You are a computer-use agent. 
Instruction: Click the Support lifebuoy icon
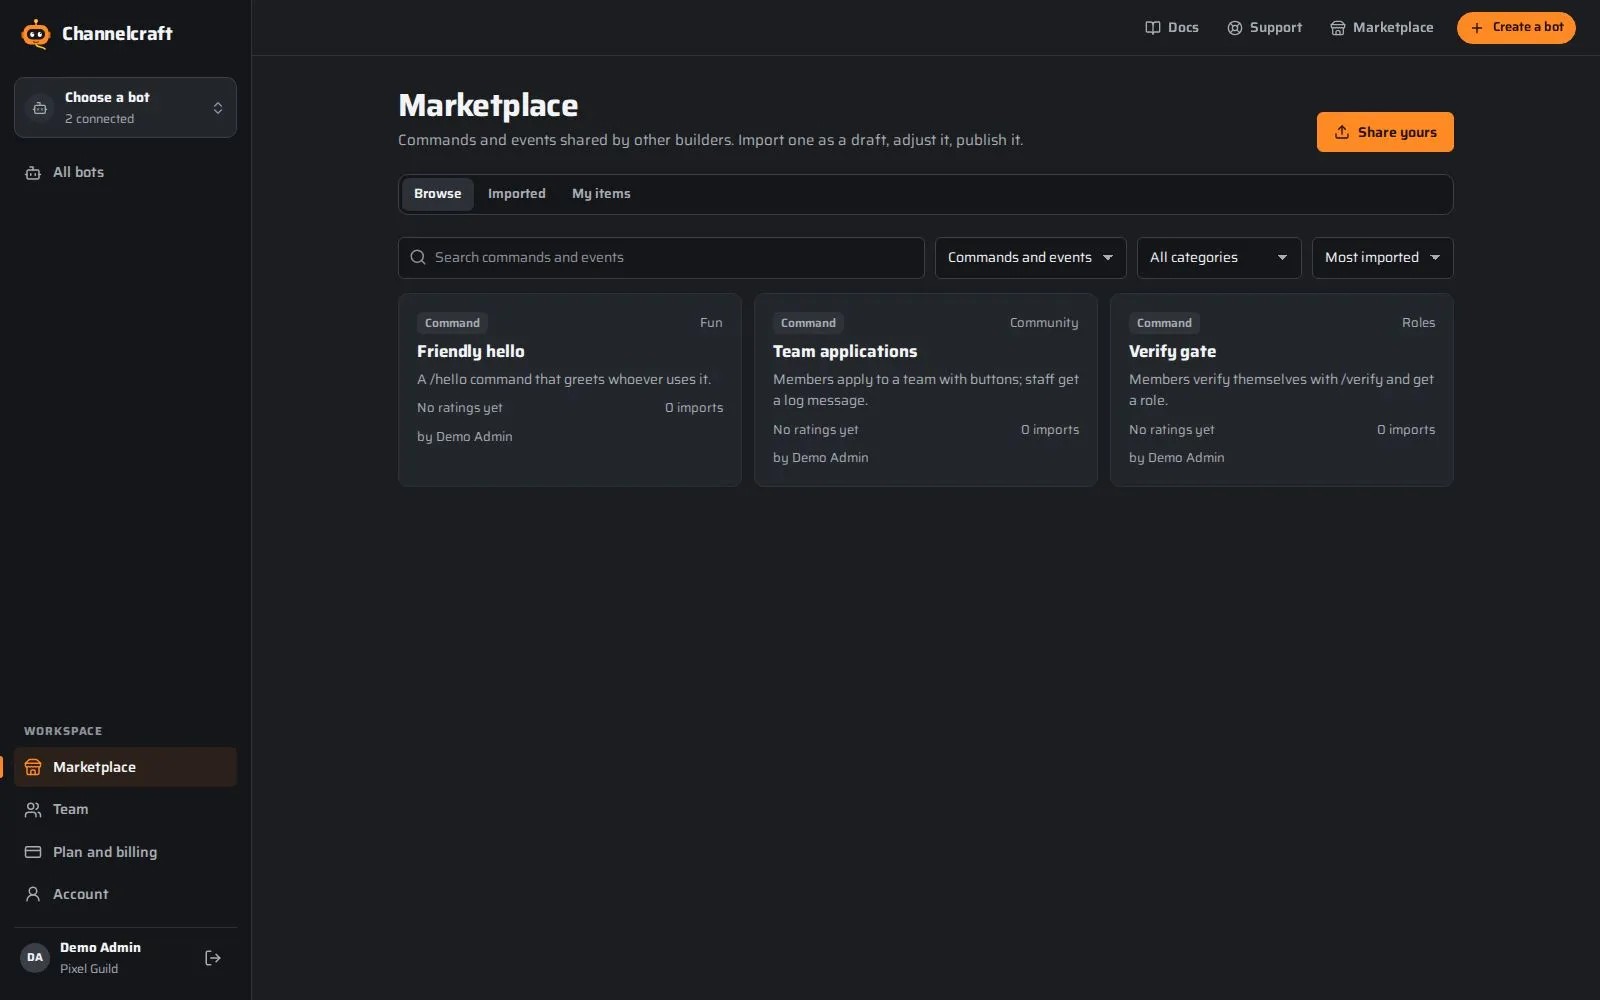1234,28
